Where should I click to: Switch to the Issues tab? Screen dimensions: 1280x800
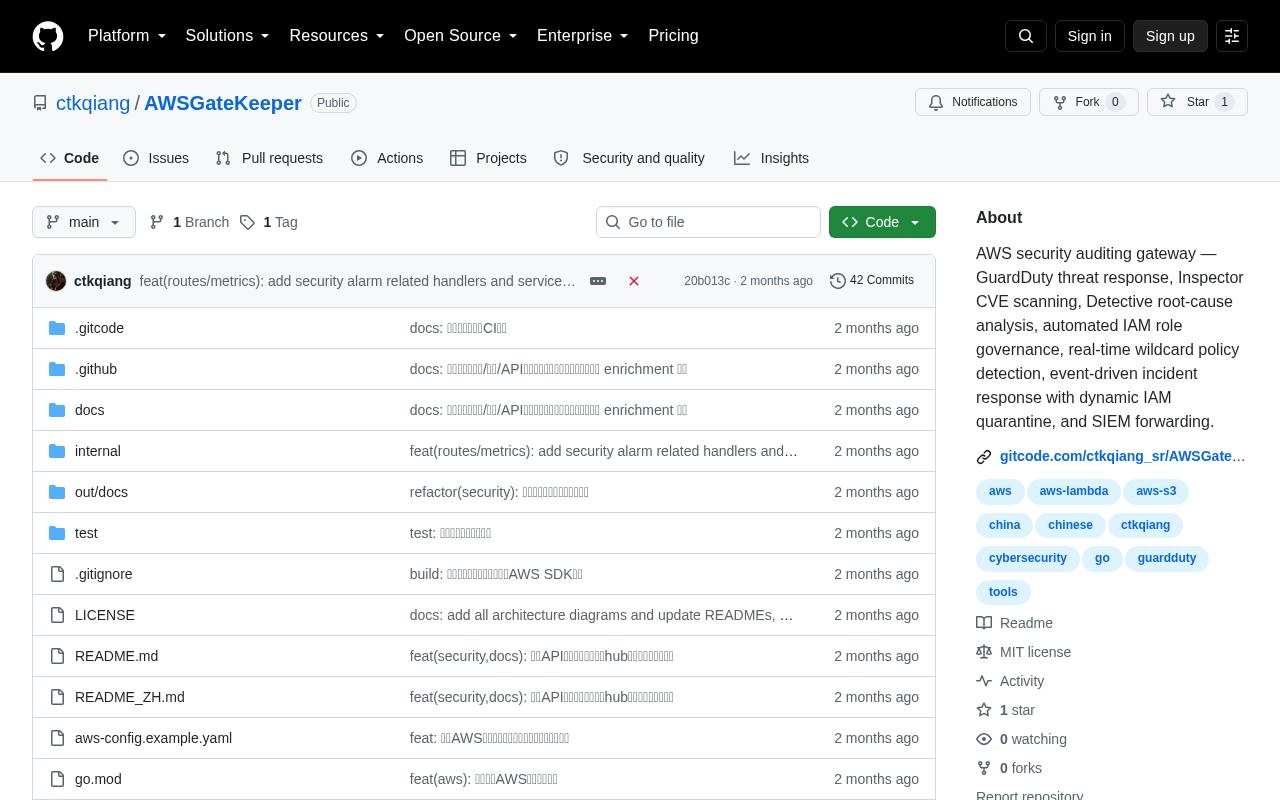coord(156,158)
